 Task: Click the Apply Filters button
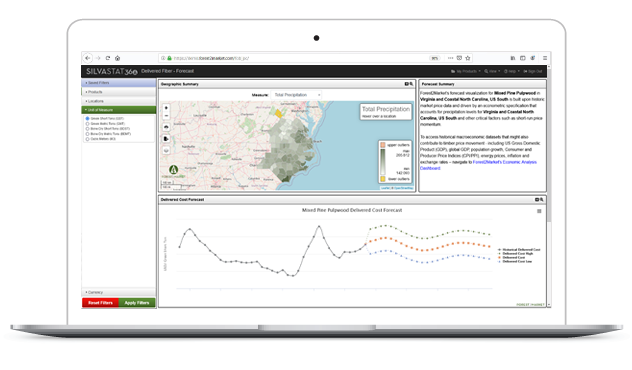[137, 303]
